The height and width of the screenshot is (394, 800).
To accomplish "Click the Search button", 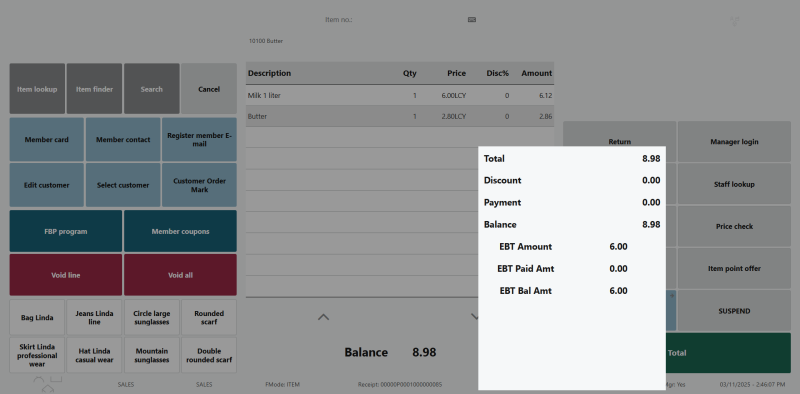I will [152, 89].
